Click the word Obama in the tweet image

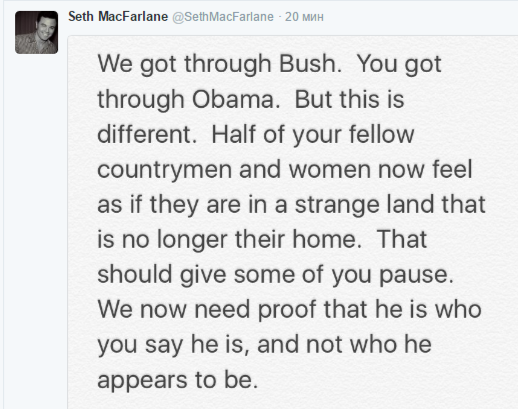[235, 99]
